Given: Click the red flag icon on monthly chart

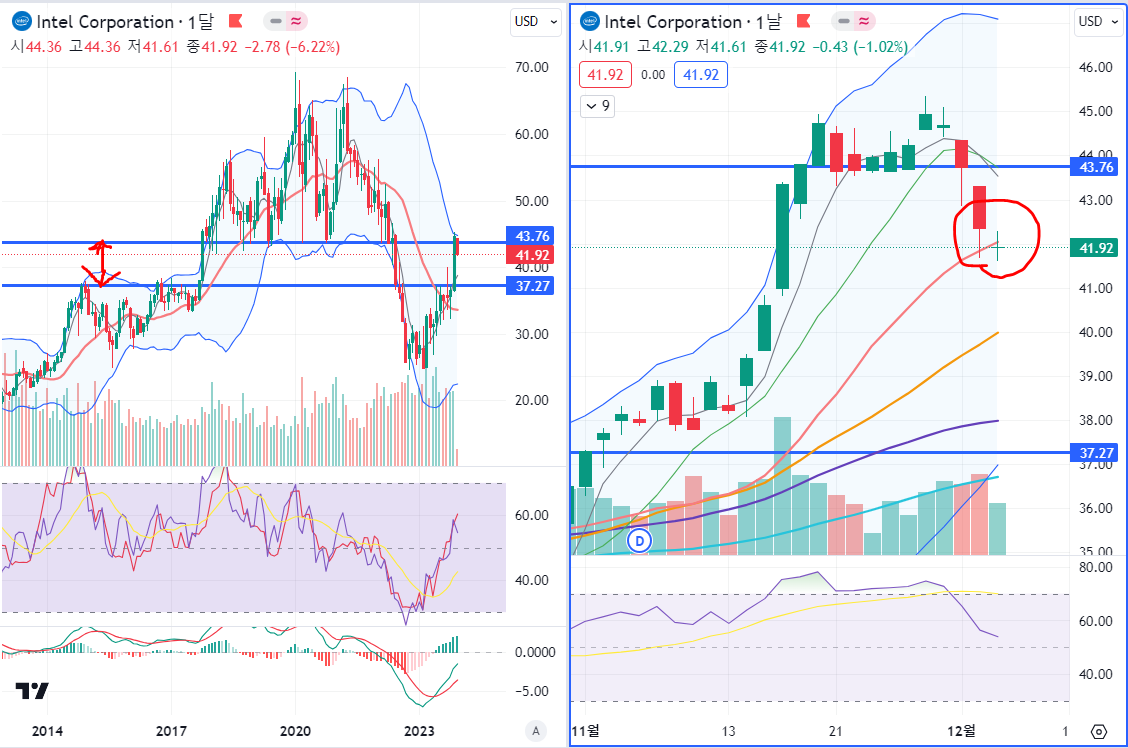Looking at the screenshot, I should tap(235, 22).
